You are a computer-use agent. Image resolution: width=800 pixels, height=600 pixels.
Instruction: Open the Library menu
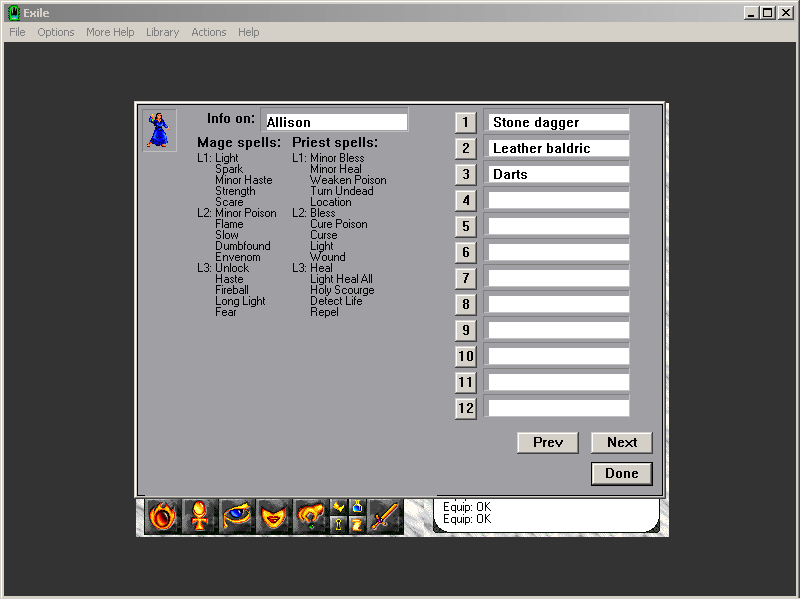click(162, 32)
